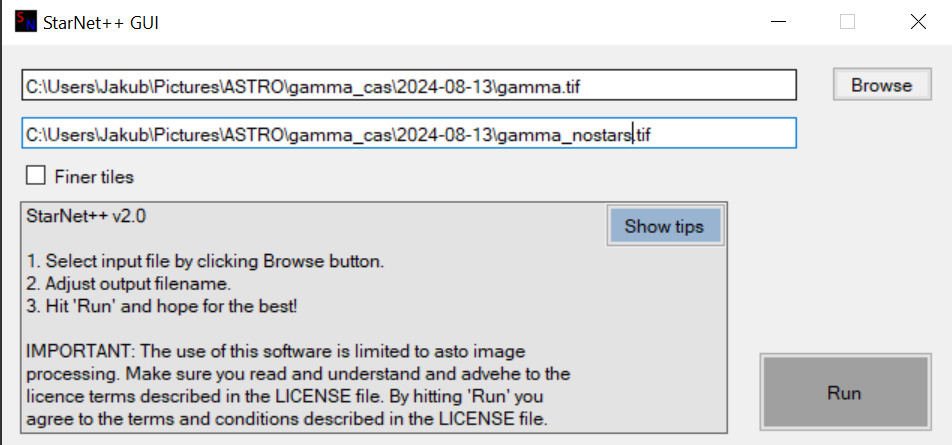
Task: Click the StarNet++ app icon in title bar
Action: coord(26,22)
